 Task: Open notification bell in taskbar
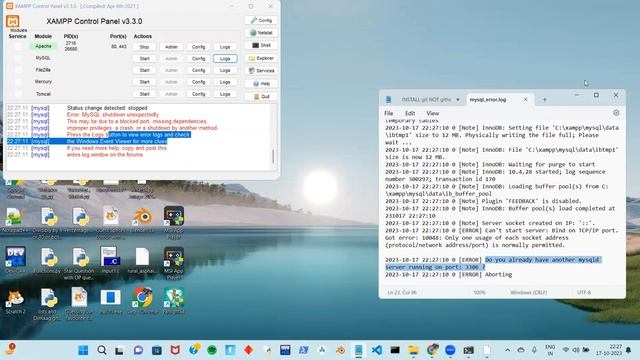pos(629,350)
